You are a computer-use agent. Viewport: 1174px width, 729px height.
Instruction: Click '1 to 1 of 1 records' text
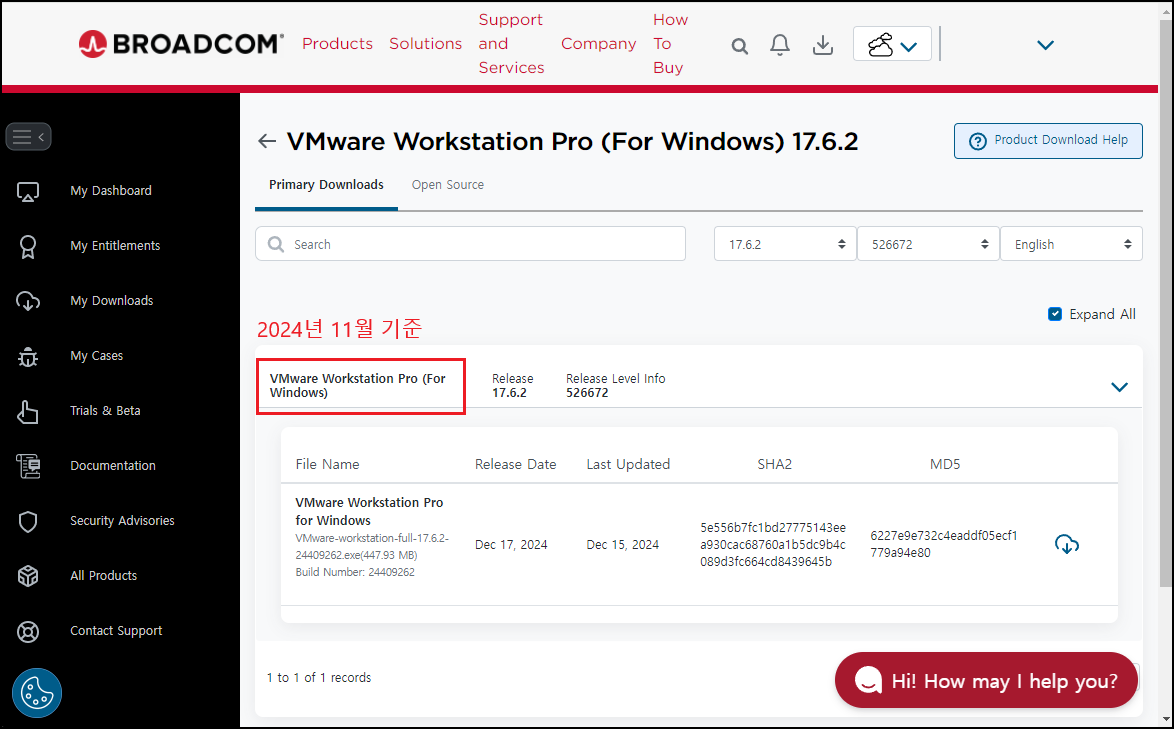[319, 677]
